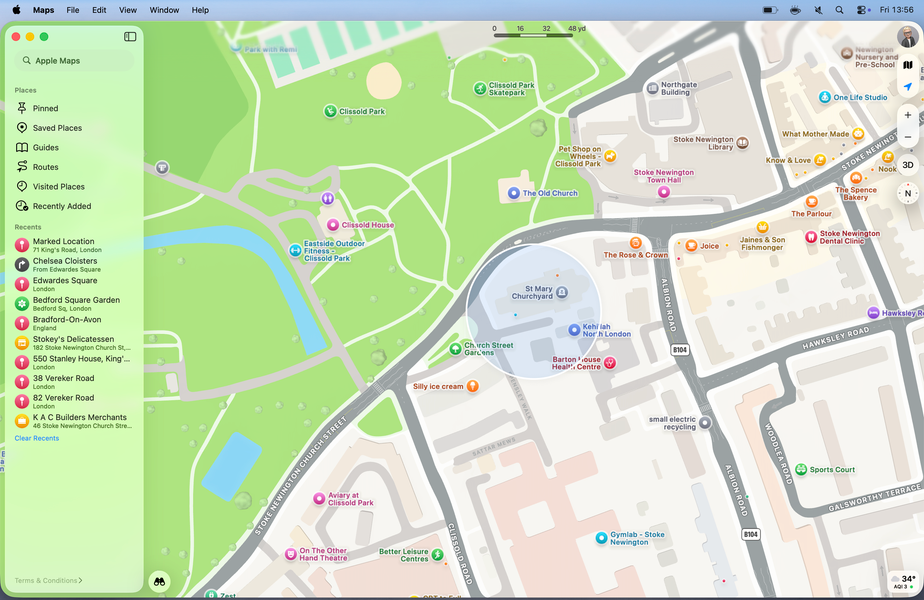Click the current location arrow button
The image size is (924, 600).
[908, 87]
